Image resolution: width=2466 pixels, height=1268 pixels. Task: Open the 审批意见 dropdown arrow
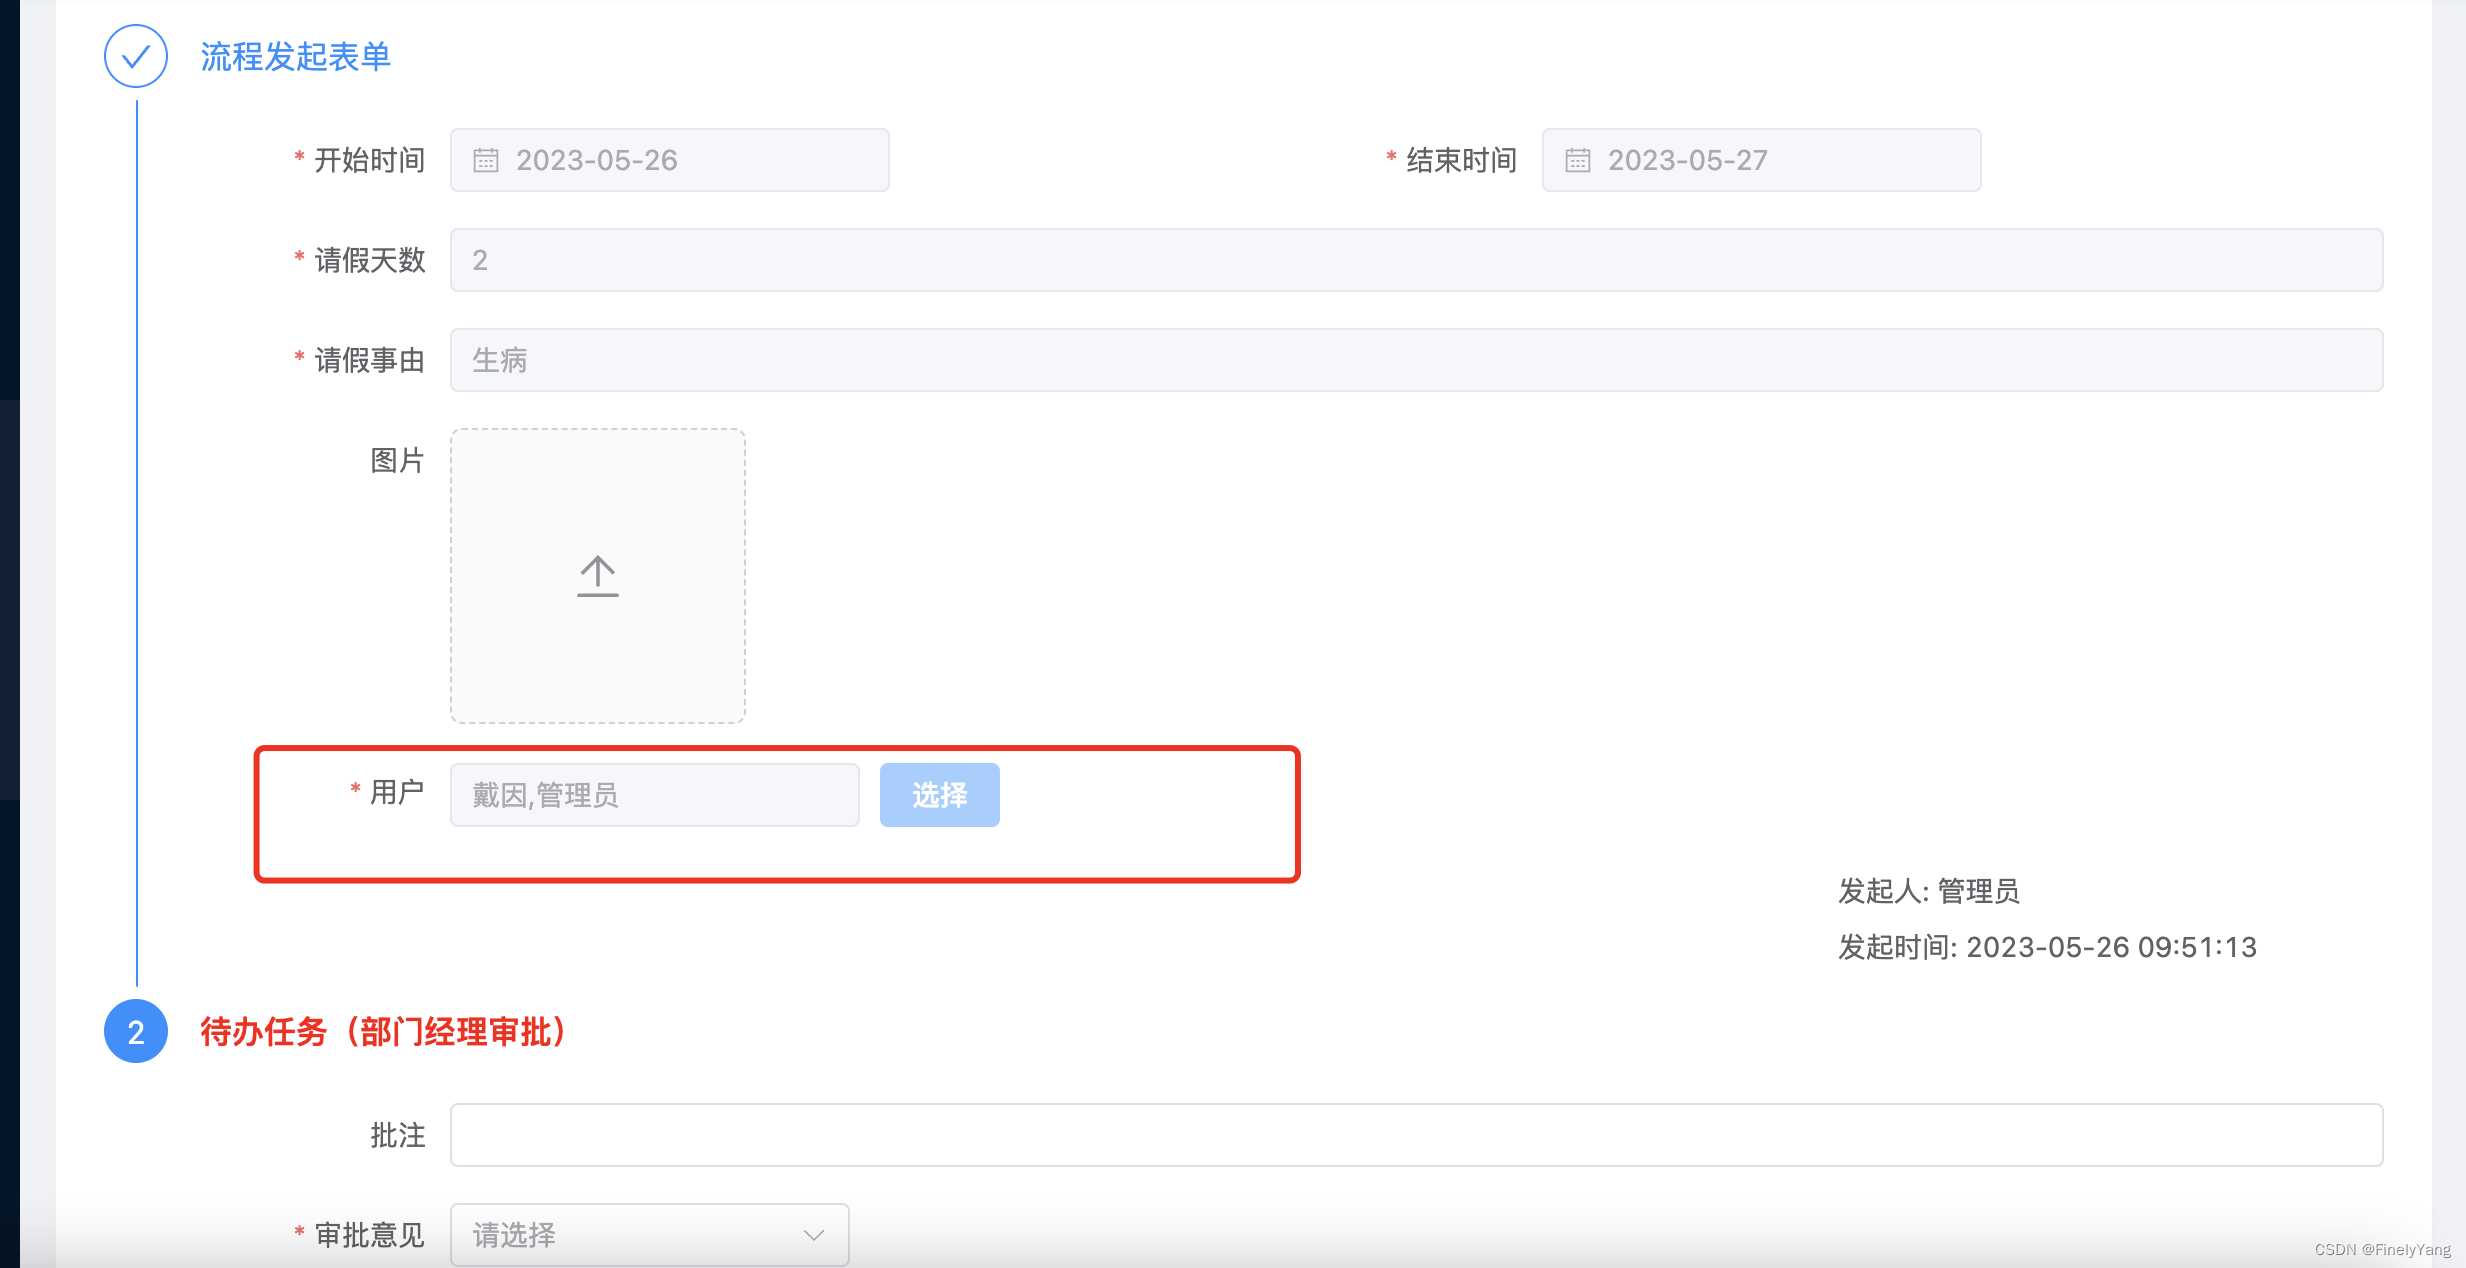(x=814, y=1235)
